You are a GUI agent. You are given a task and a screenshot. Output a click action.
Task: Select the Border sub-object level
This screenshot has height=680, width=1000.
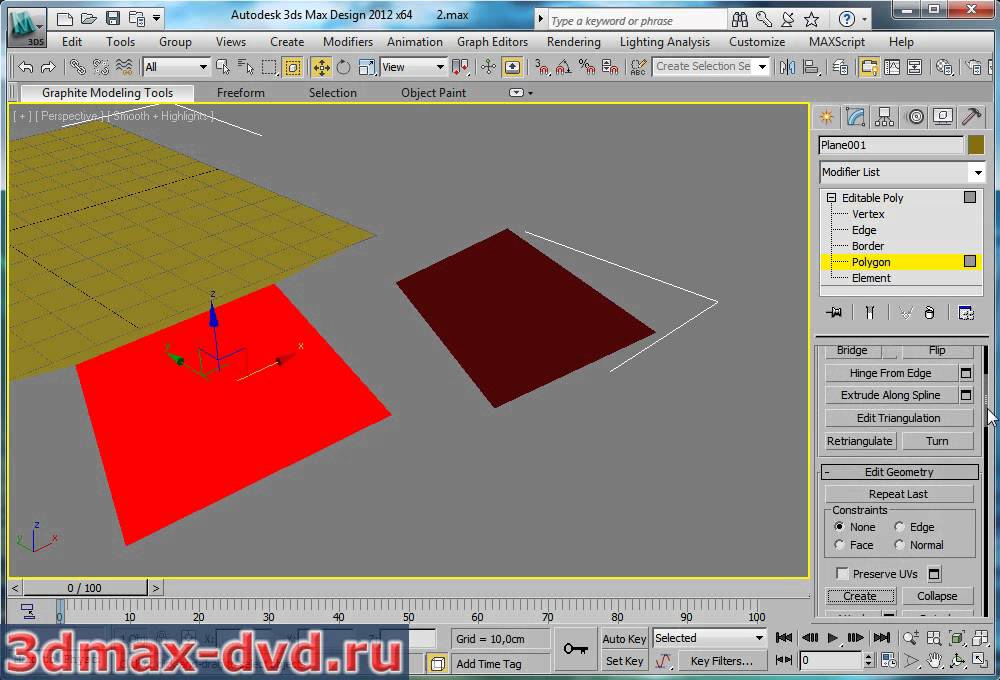[867, 246]
